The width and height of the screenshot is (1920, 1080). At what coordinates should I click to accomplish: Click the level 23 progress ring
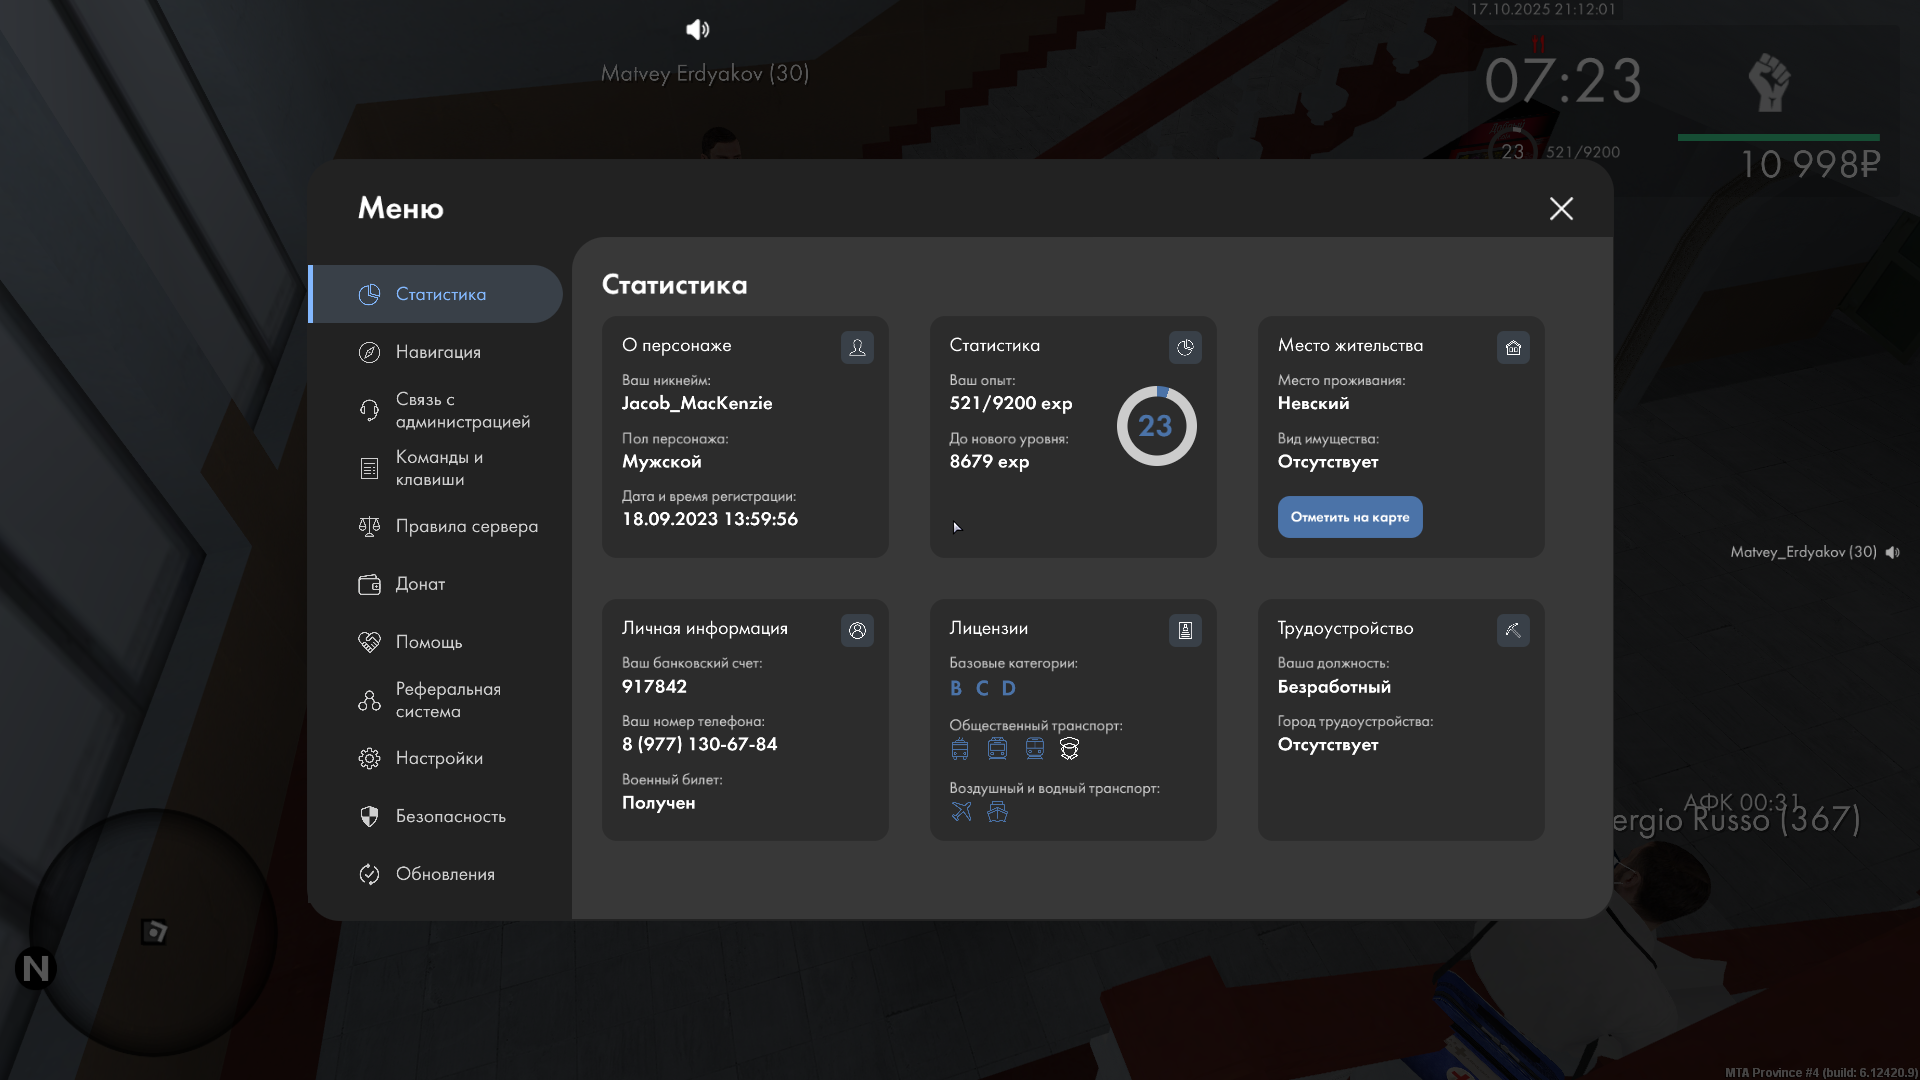click(1156, 426)
